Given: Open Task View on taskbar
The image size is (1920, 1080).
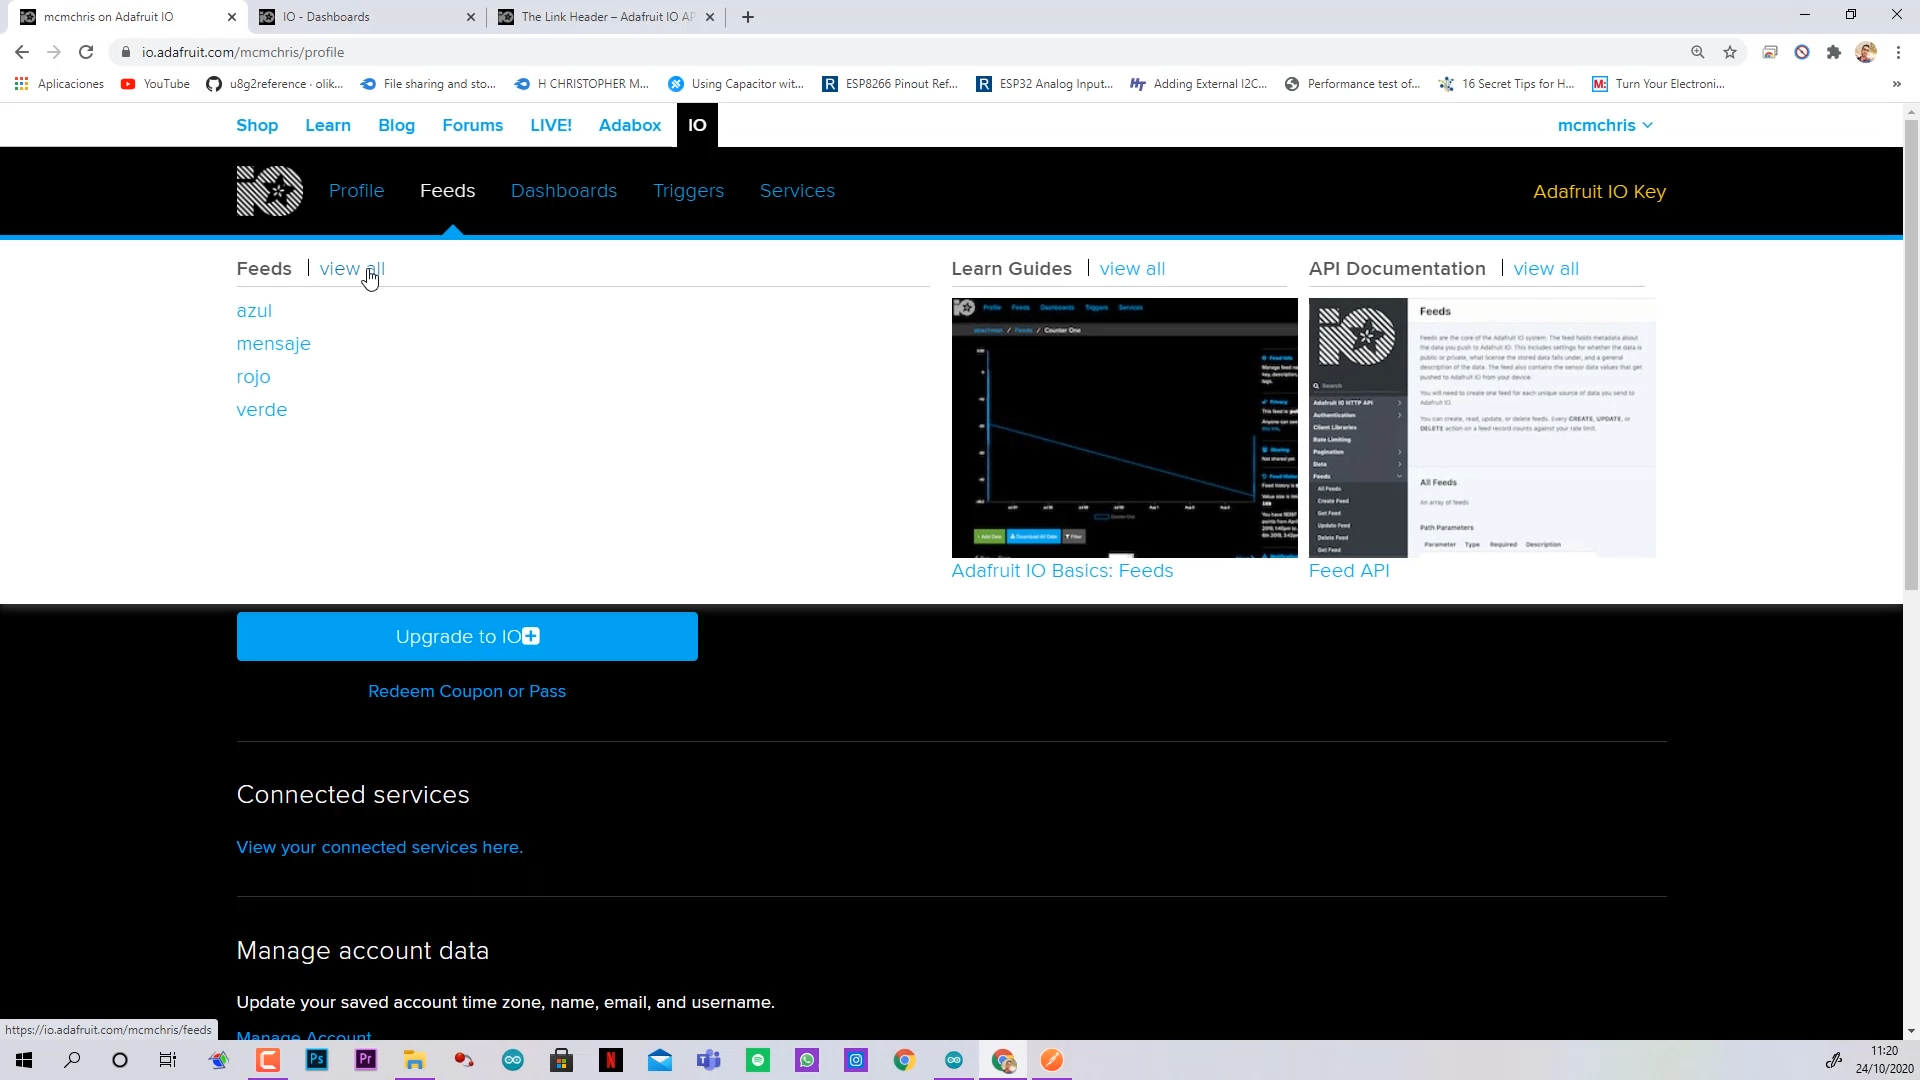Looking at the screenshot, I should tap(168, 1060).
